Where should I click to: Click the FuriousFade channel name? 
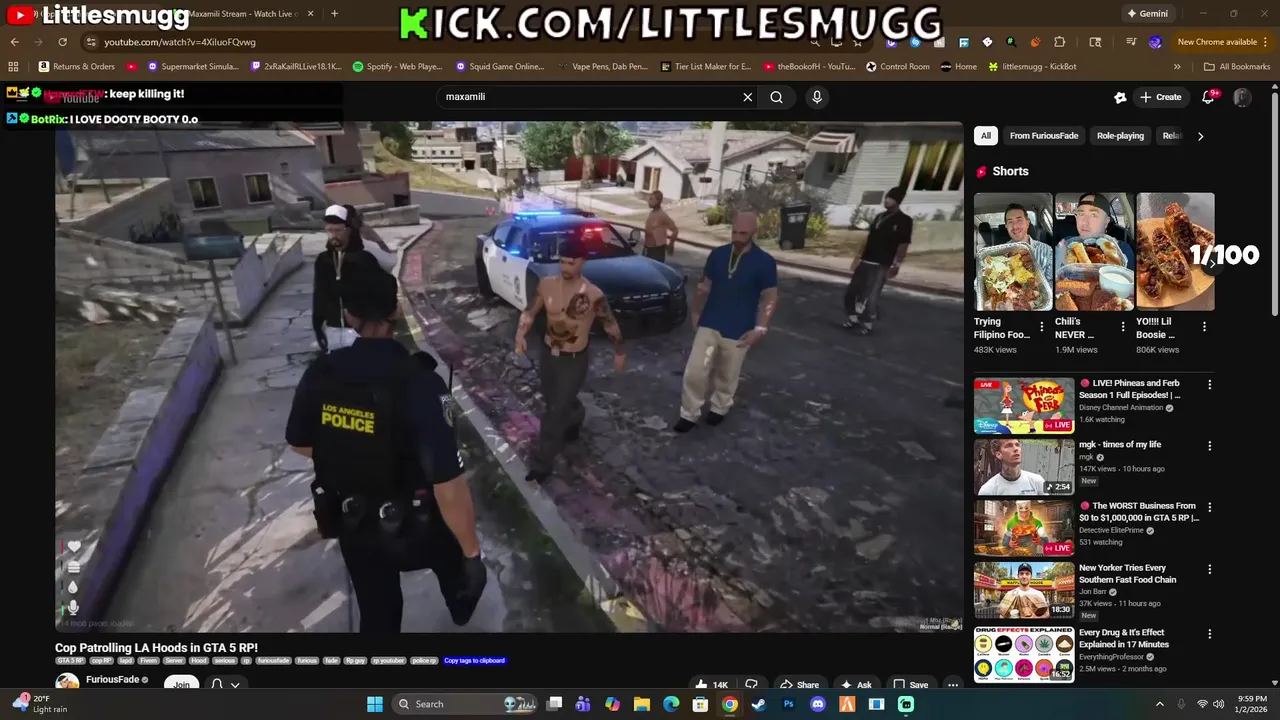(x=112, y=680)
